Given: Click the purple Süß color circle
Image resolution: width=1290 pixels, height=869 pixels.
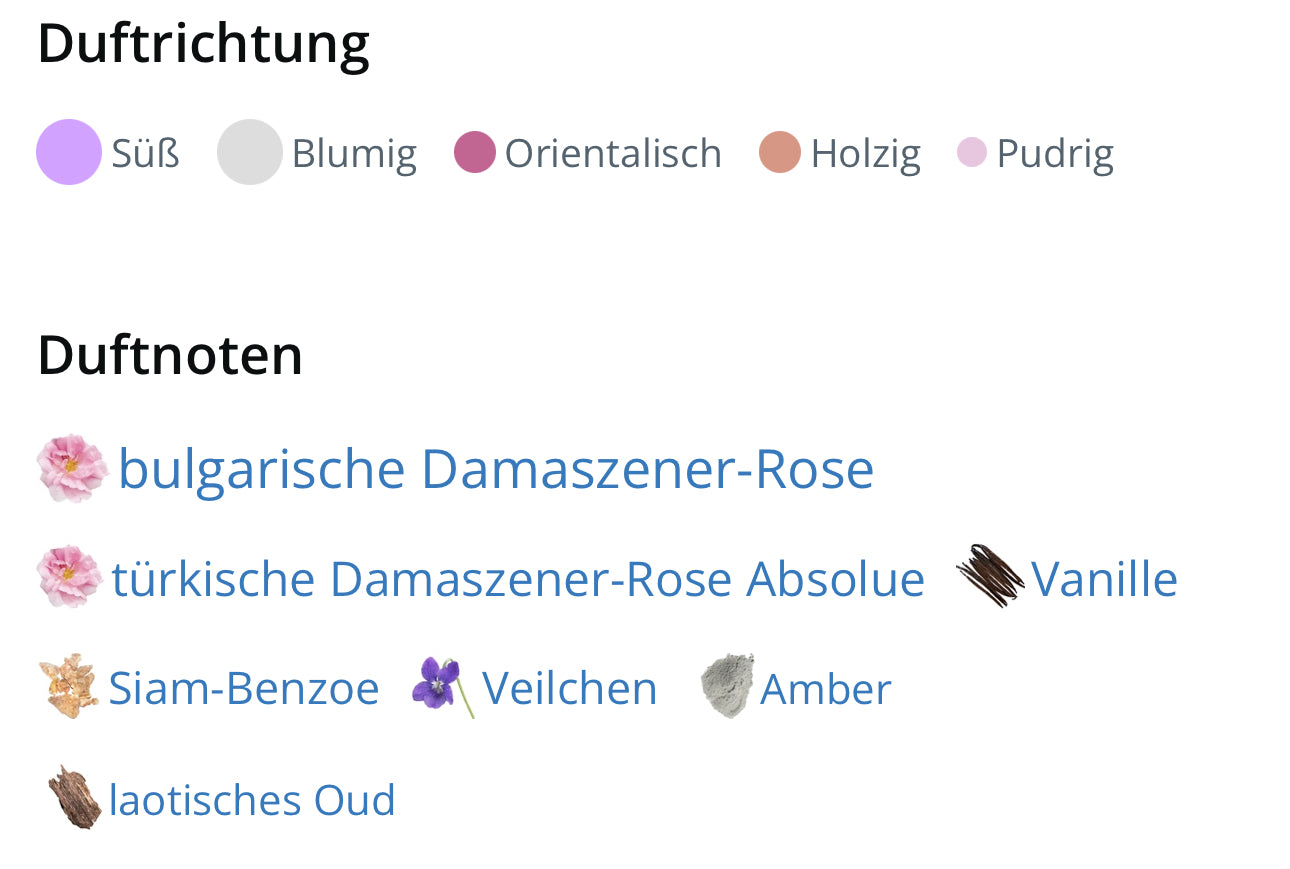Looking at the screenshot, I should point(69,152).
